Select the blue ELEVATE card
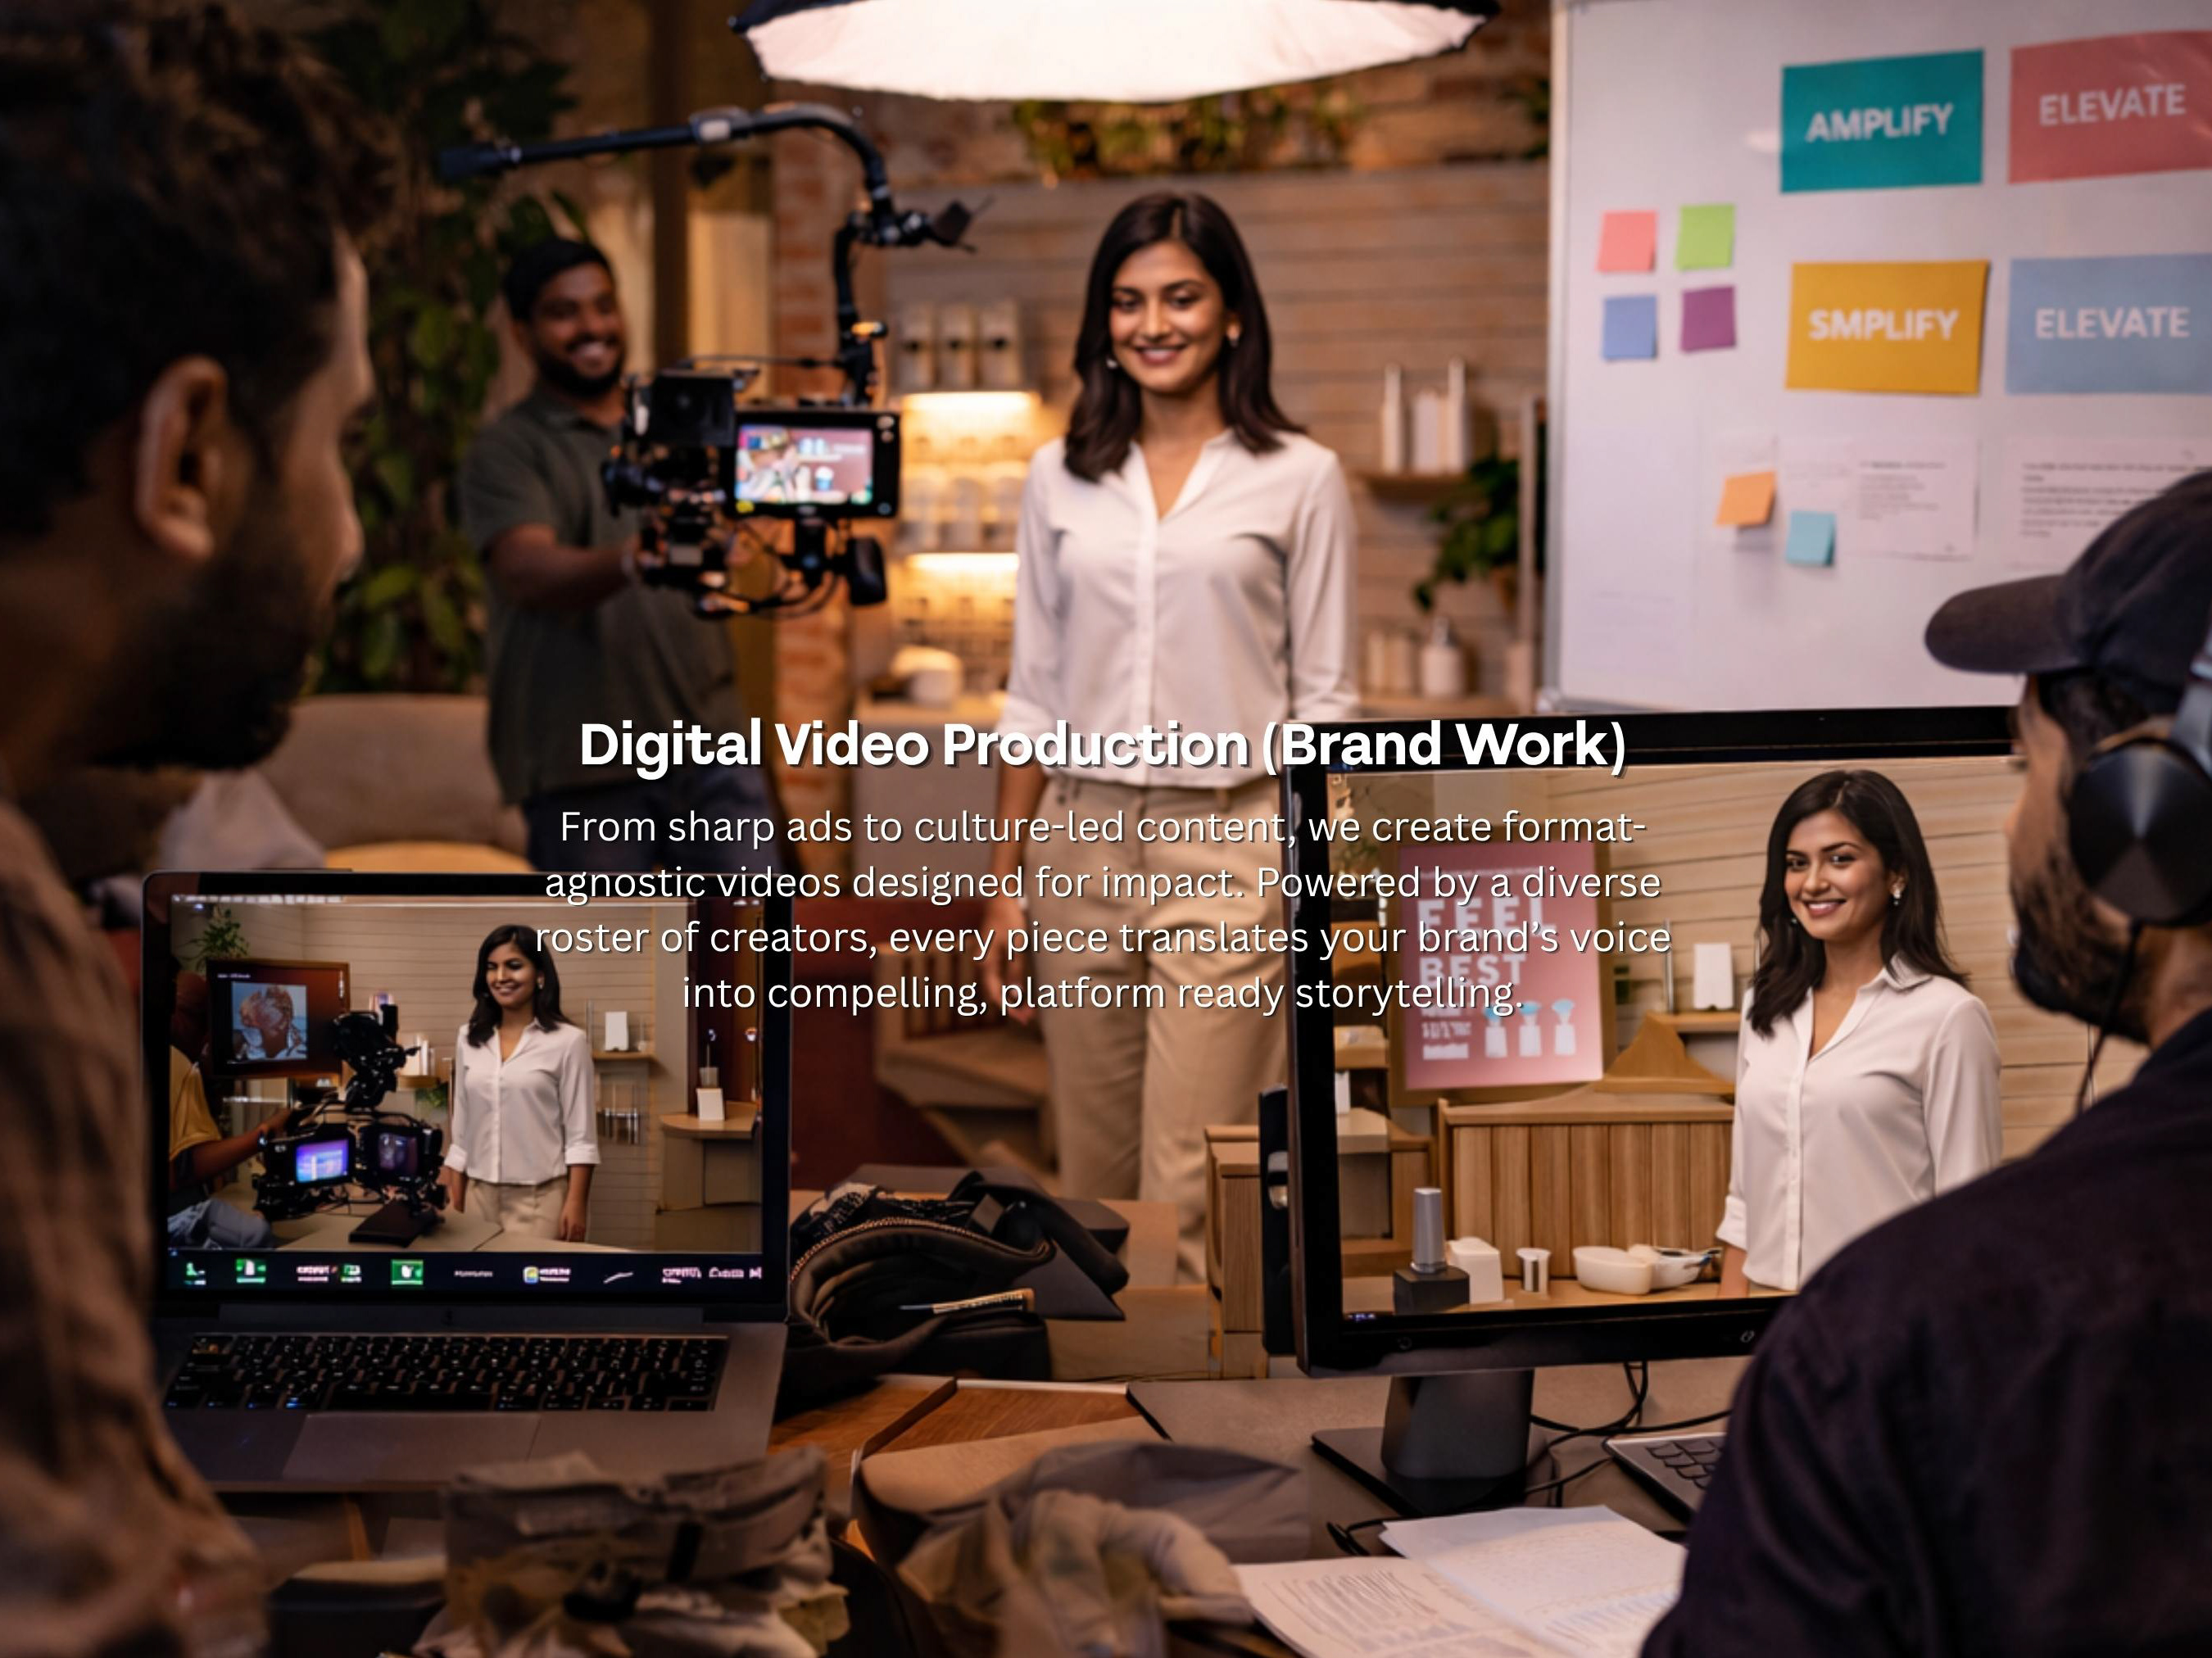 2109,323
